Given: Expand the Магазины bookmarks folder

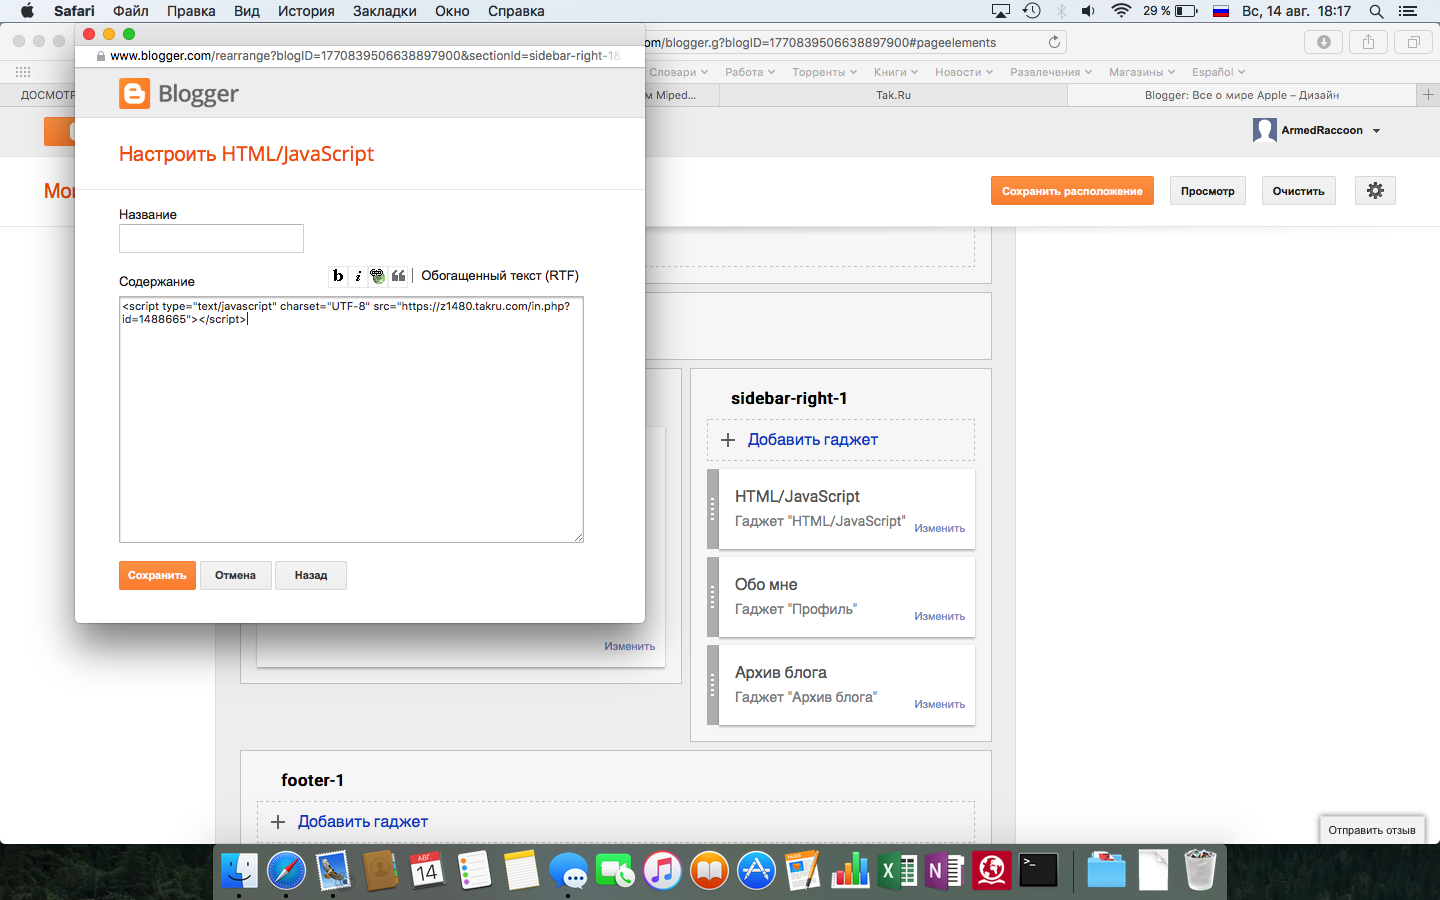Looking at the screenshot, I should click(x=1142, y=72).
